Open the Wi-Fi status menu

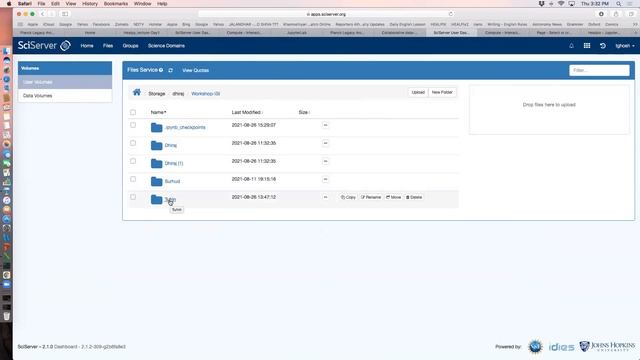[x=561, y=4]
